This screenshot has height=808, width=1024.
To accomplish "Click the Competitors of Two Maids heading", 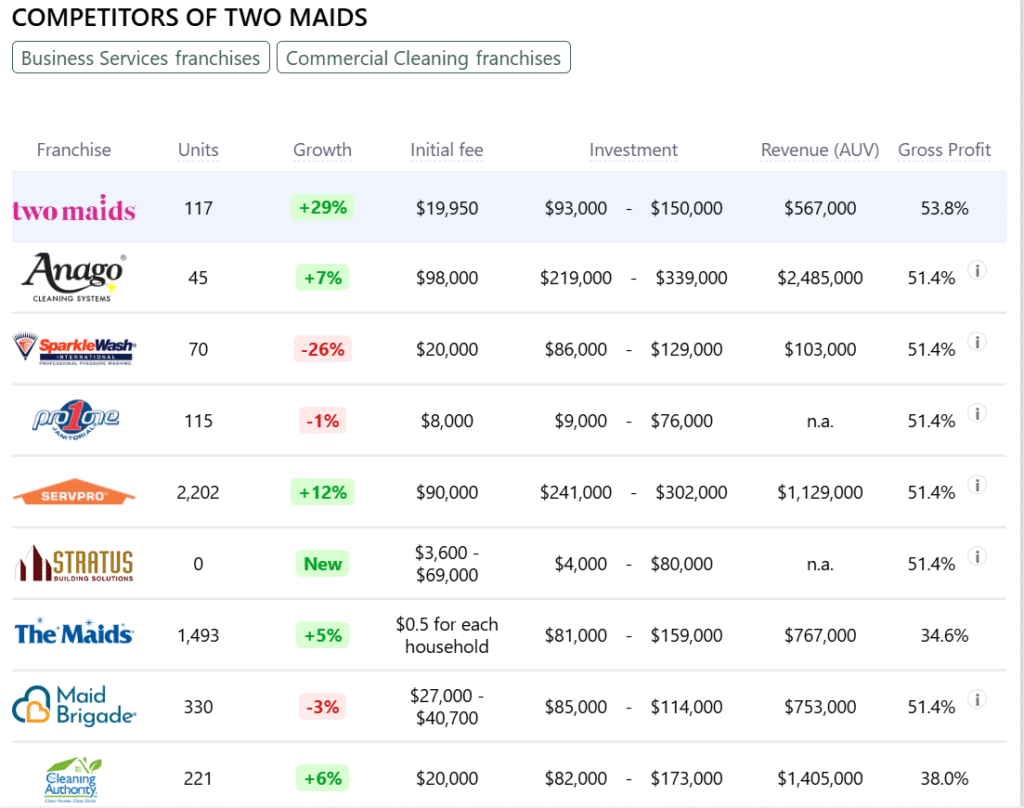I will pyautogui.click(x=189, y=18).
